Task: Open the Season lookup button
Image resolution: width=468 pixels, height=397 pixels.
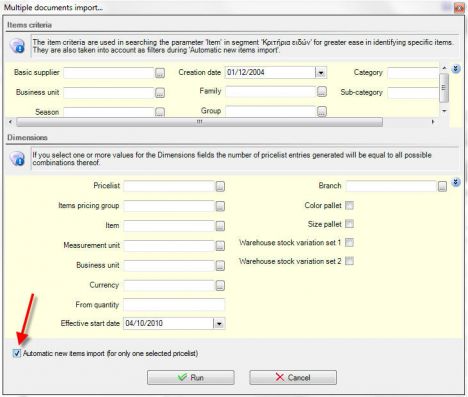Action: tap(160, 112)
